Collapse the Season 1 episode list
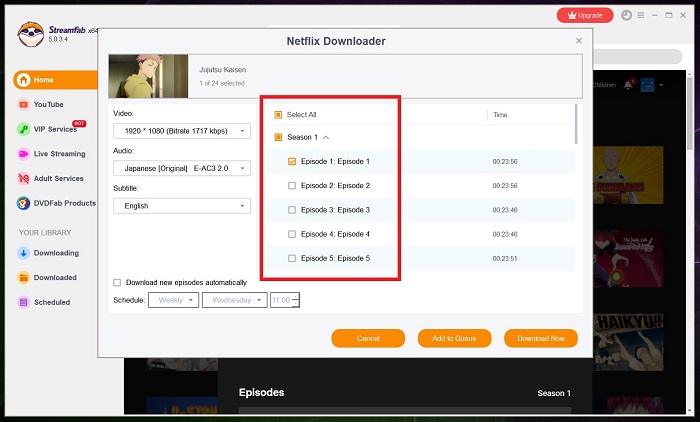Image resolution: width=700 pixels, height=422 pixels. [326, 138]
